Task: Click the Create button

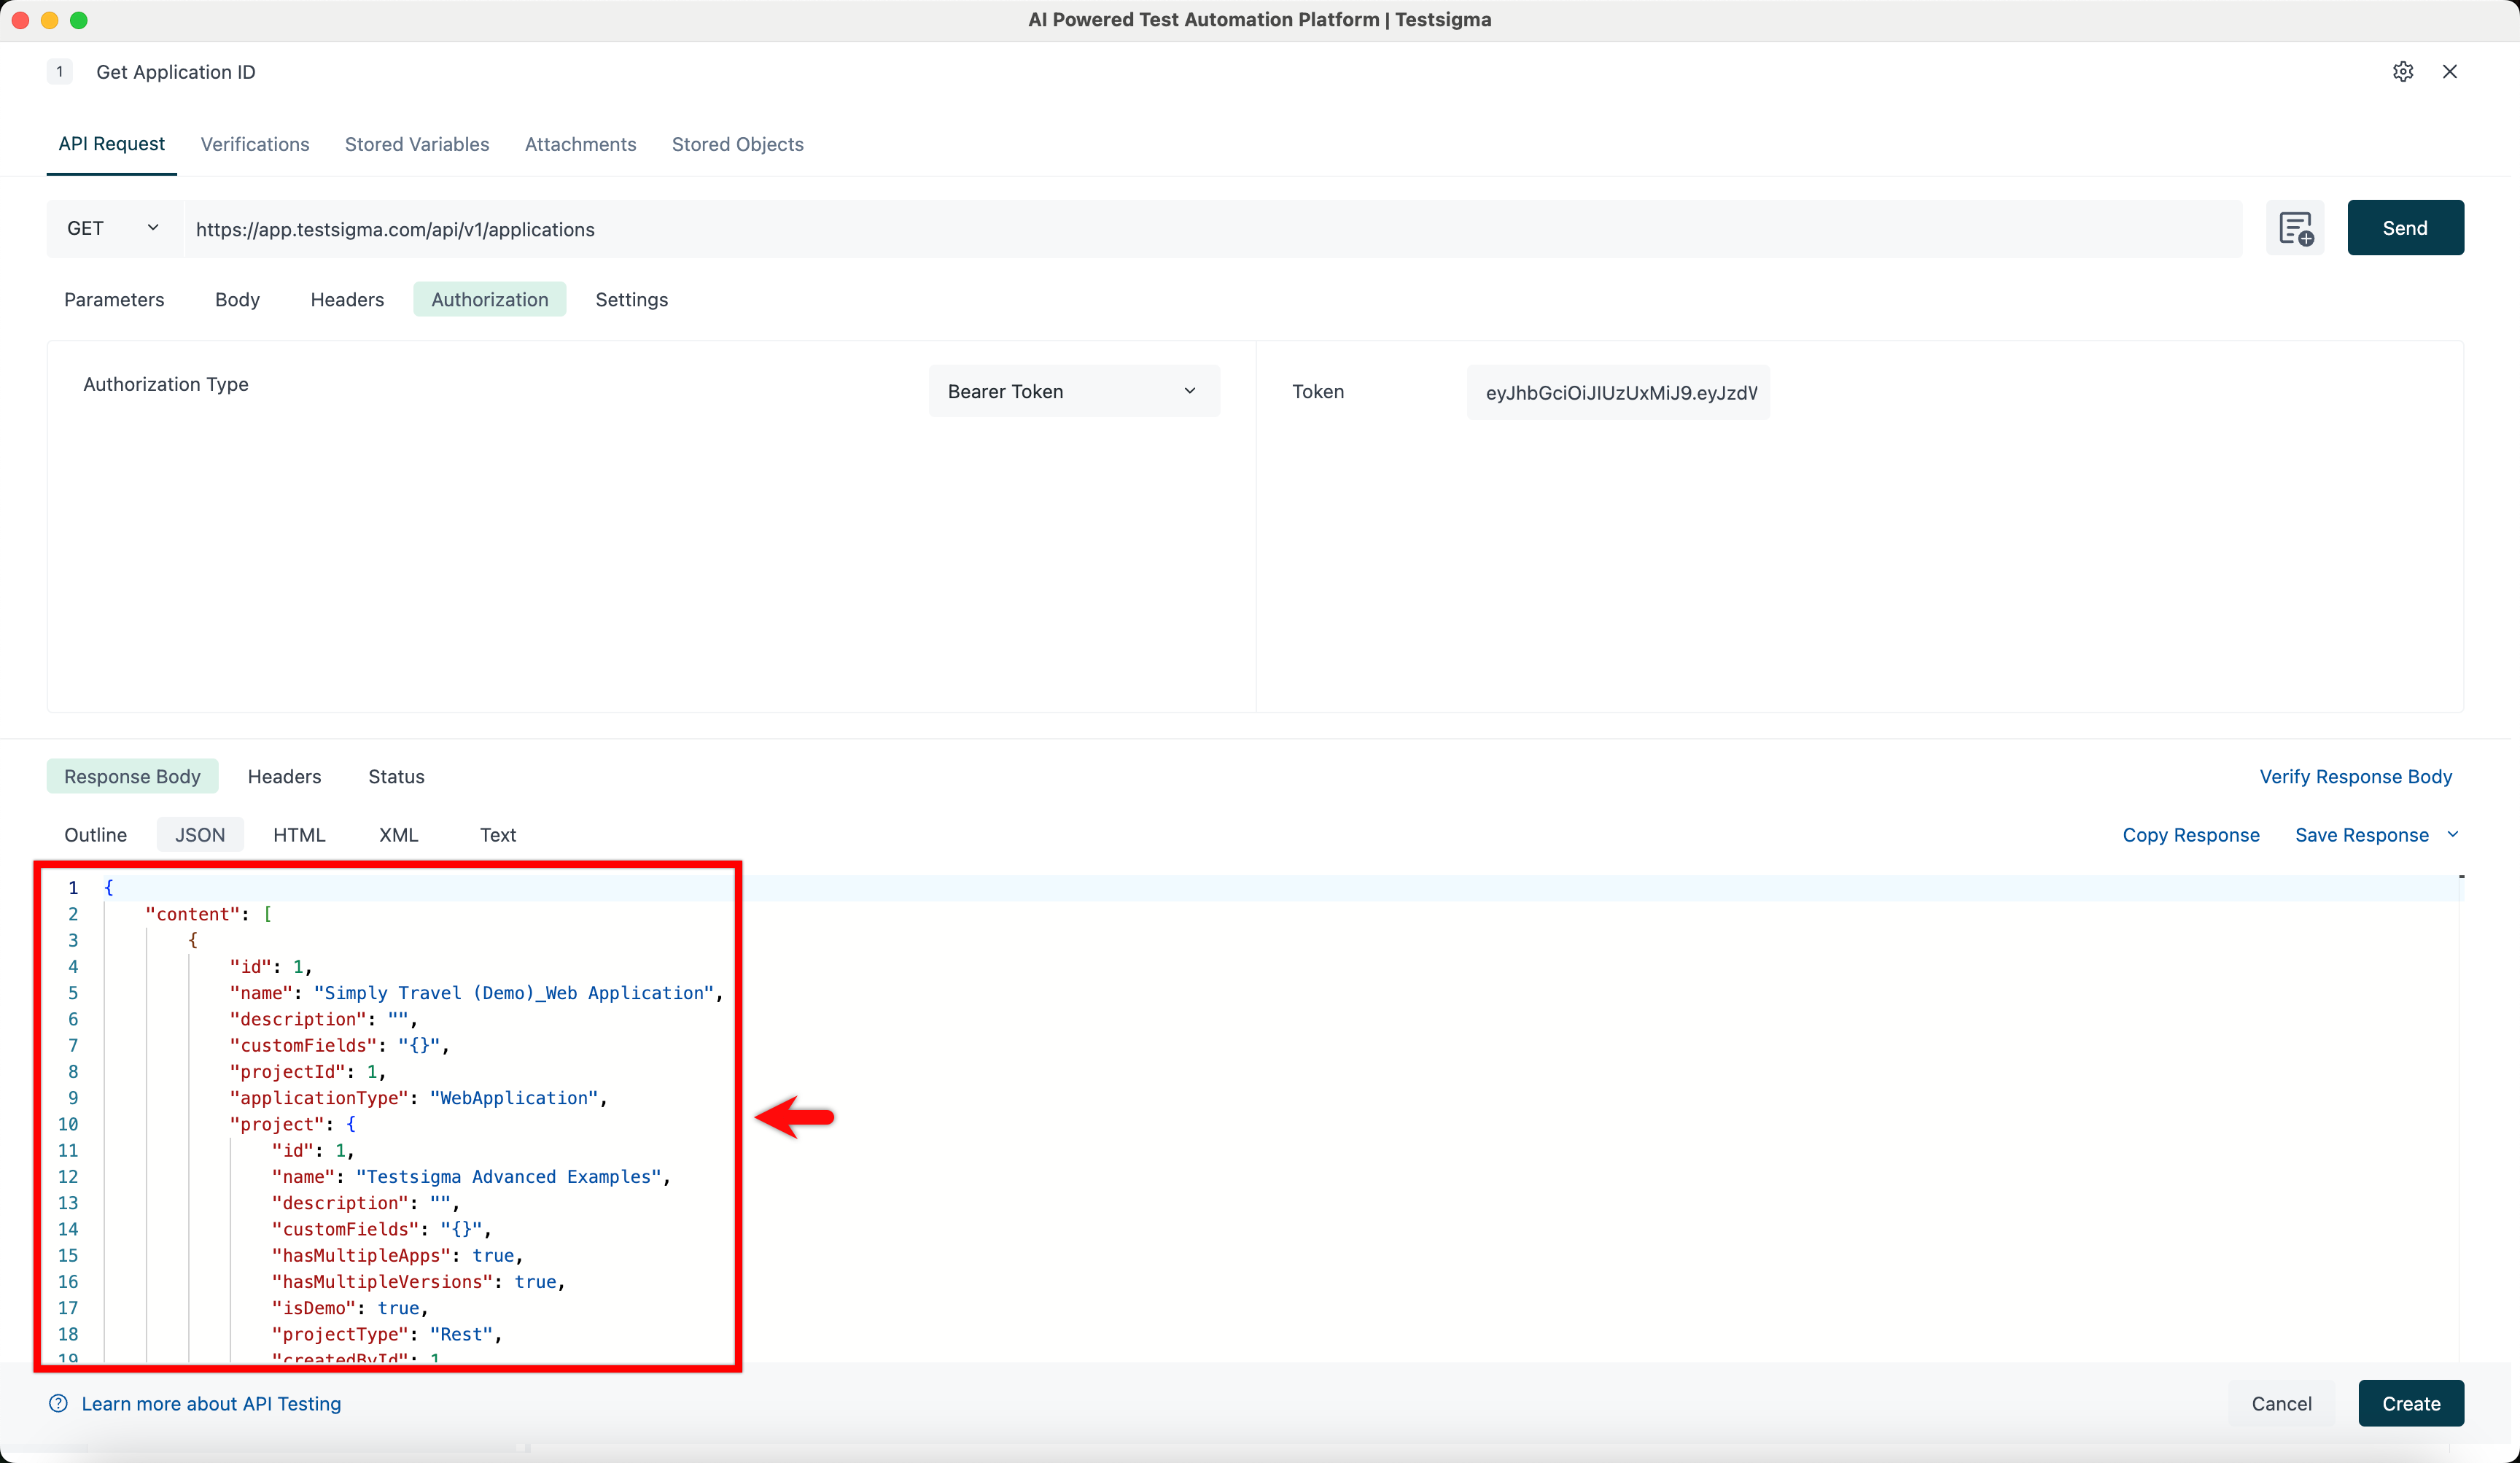Action: pos(2410,1403)
